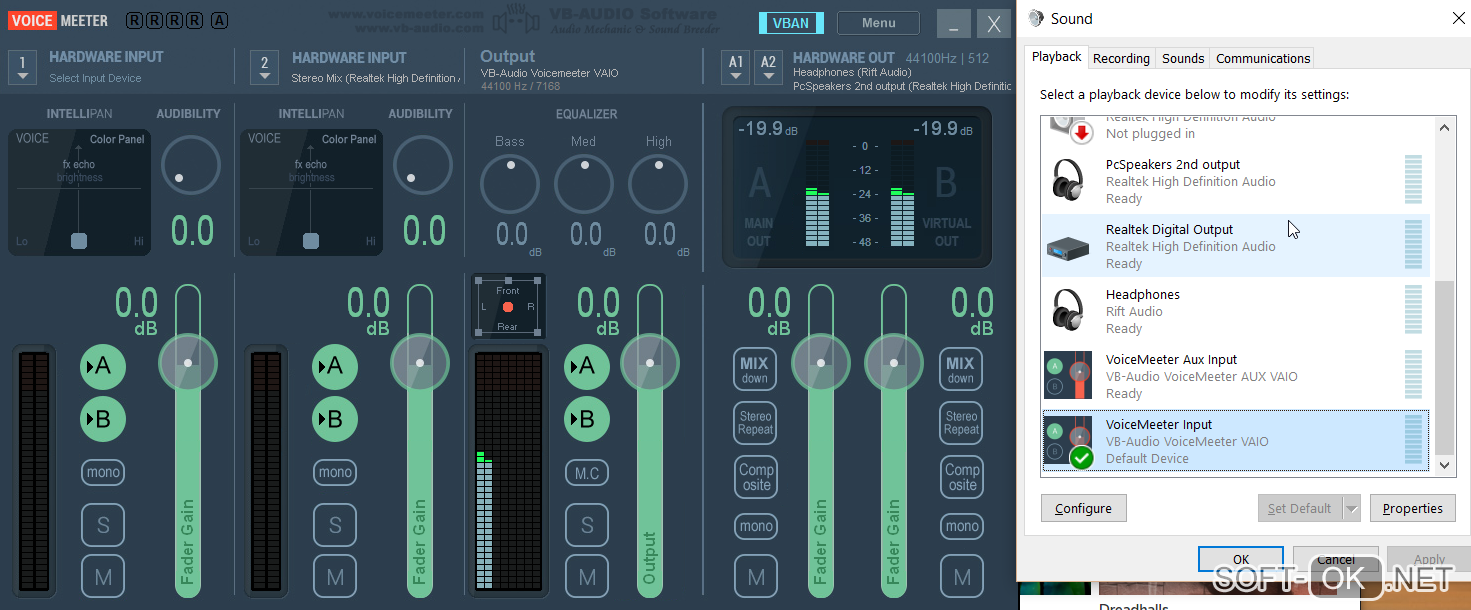Toggle bus A on Hardware Input 1
The image size is (1471, 610).
(103, 367)
